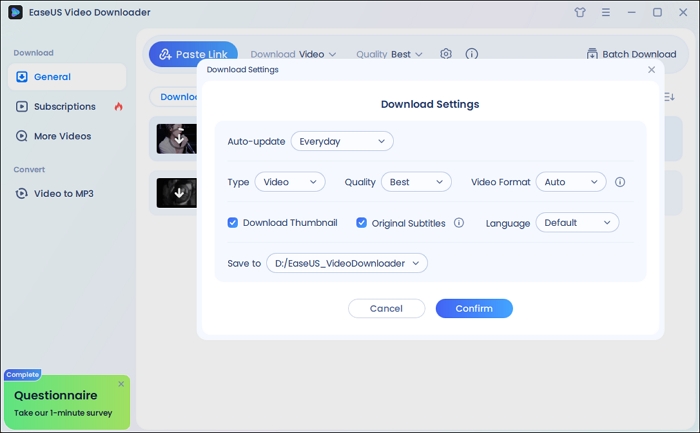Uncheck the Download Thumbnail checkbox
Viewport: 700px width, 433px height.
click(233, 222)
